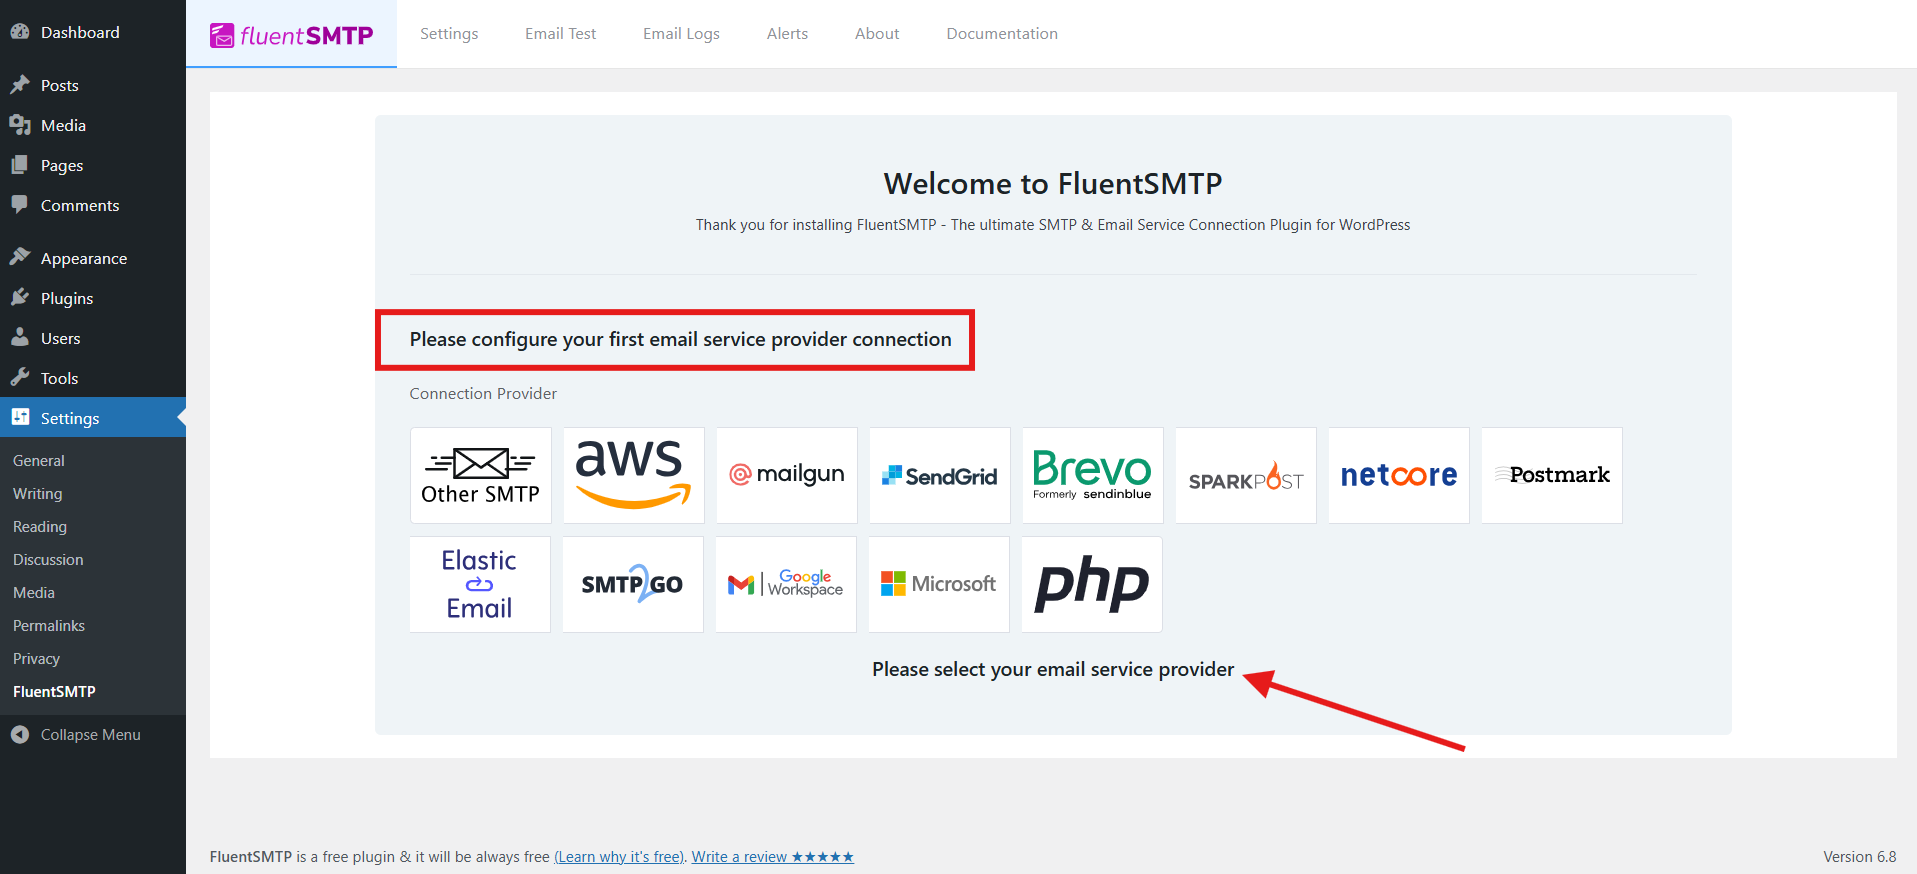Click the Collapse Menu arrow icon
This screenshot has width=1917, height=874.
20,735
